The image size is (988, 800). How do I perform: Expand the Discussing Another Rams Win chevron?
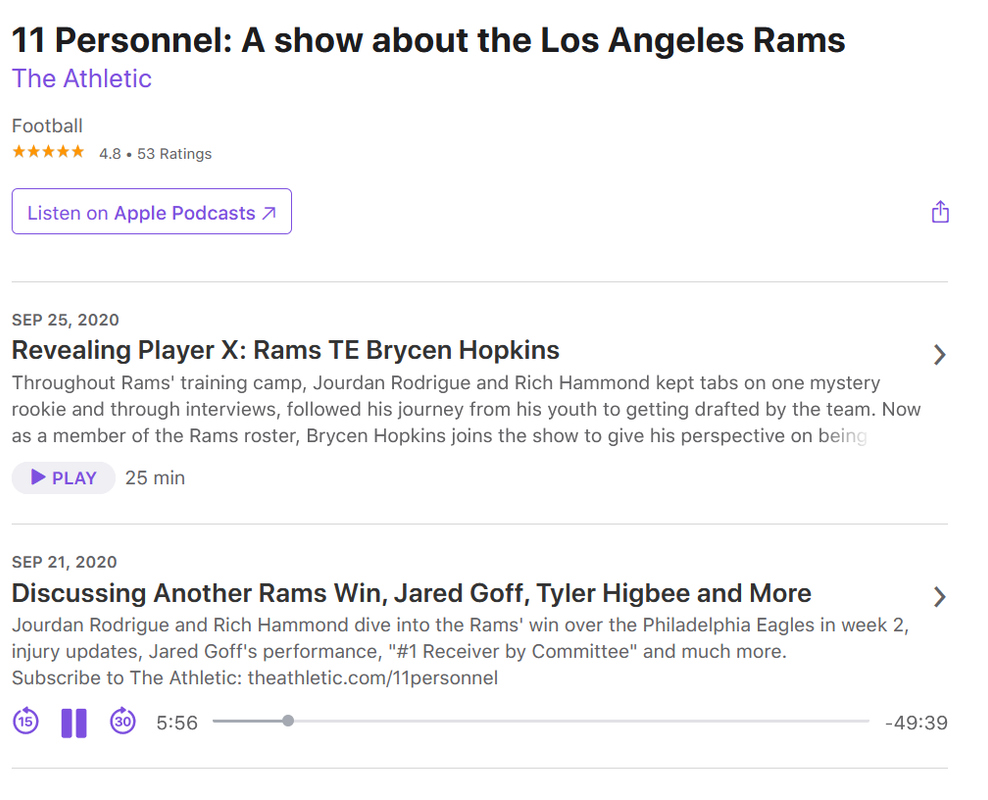tap(939, 597)
